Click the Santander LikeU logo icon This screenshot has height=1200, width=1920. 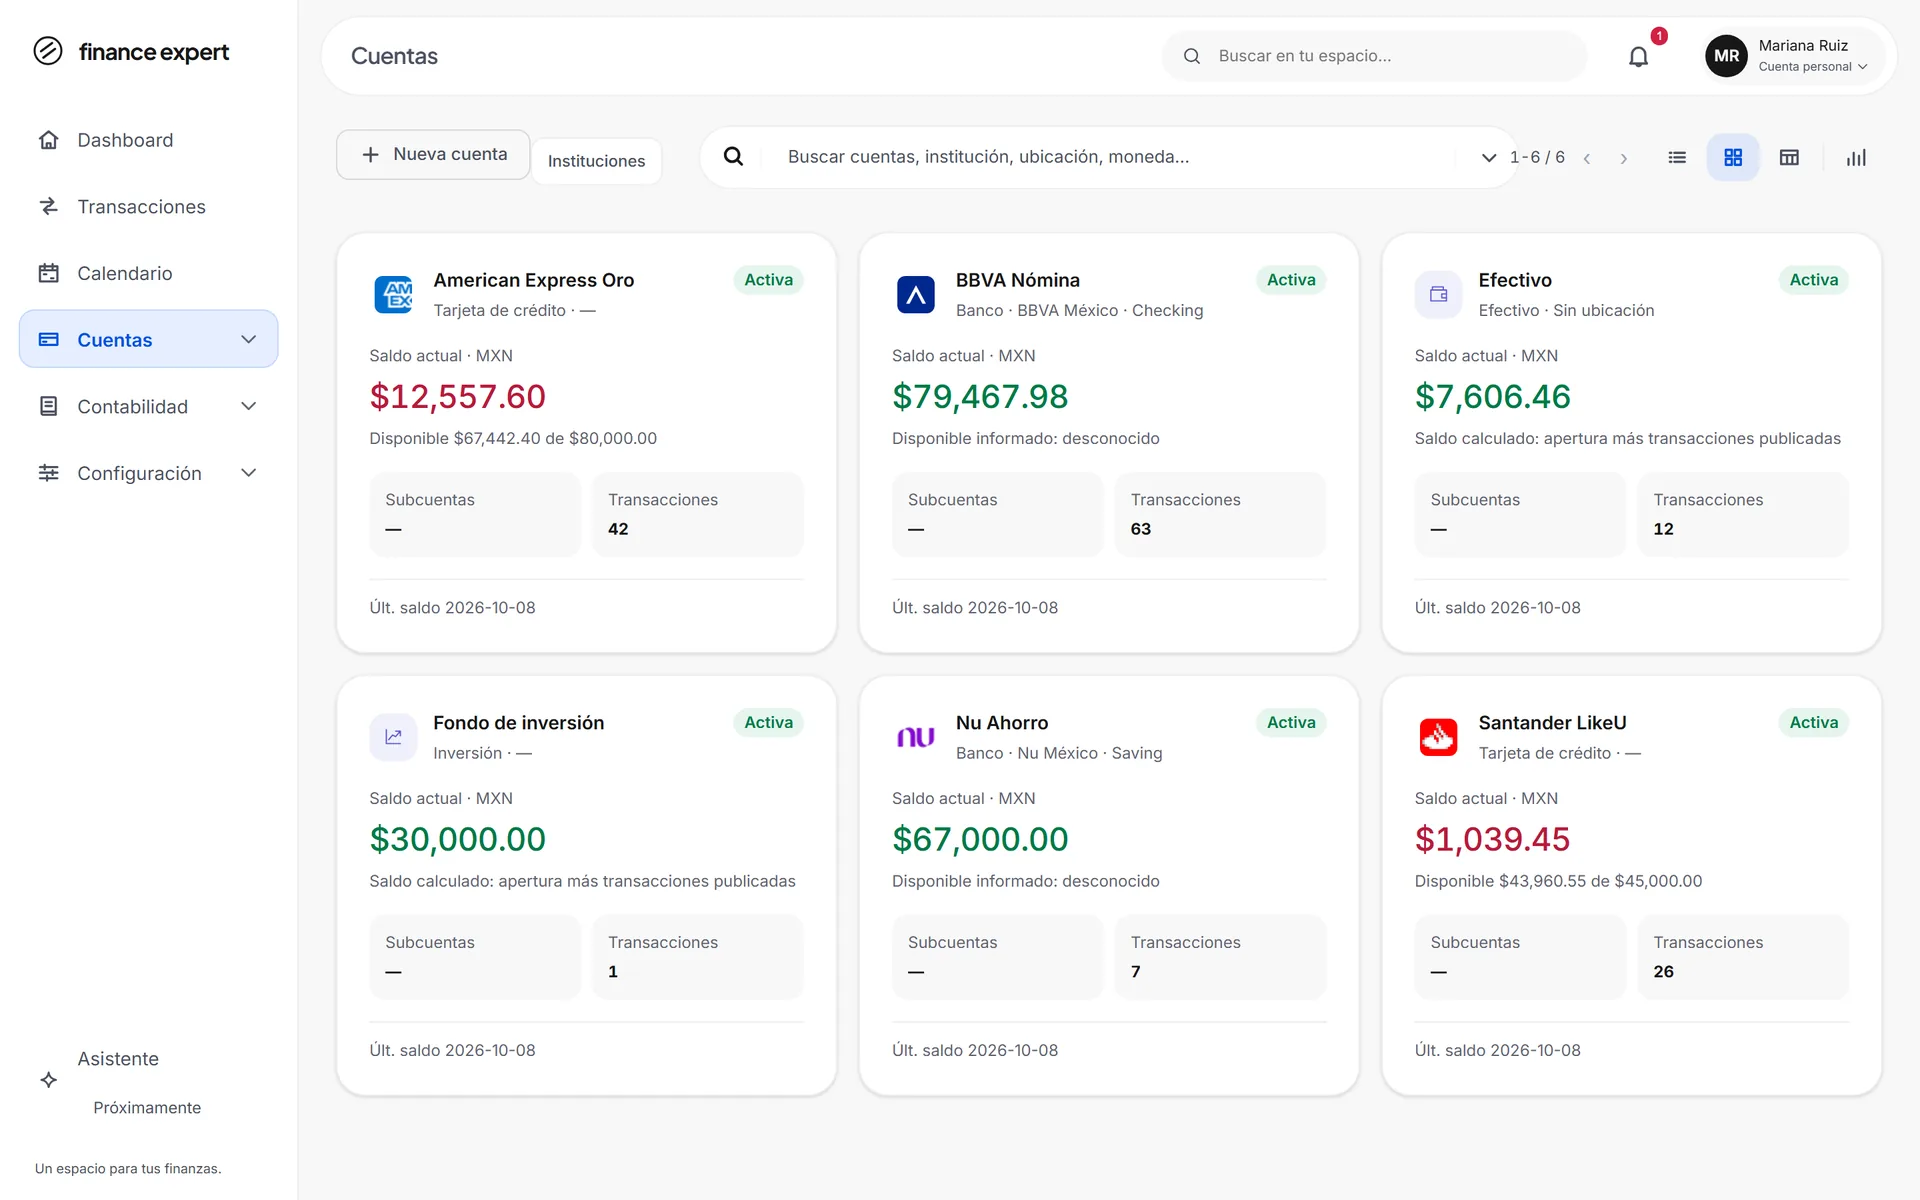(1438, 737)
